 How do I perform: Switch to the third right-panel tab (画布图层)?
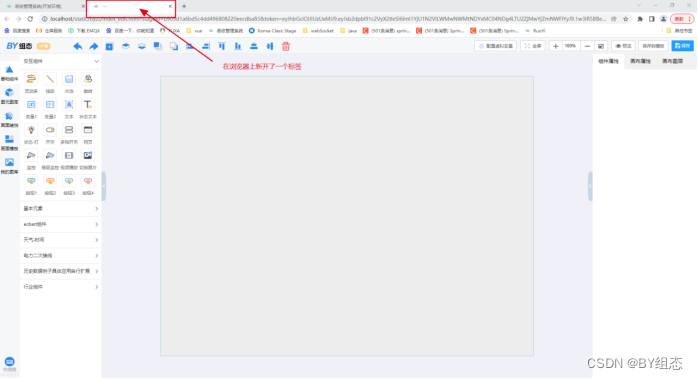click(x=672, y=61)
